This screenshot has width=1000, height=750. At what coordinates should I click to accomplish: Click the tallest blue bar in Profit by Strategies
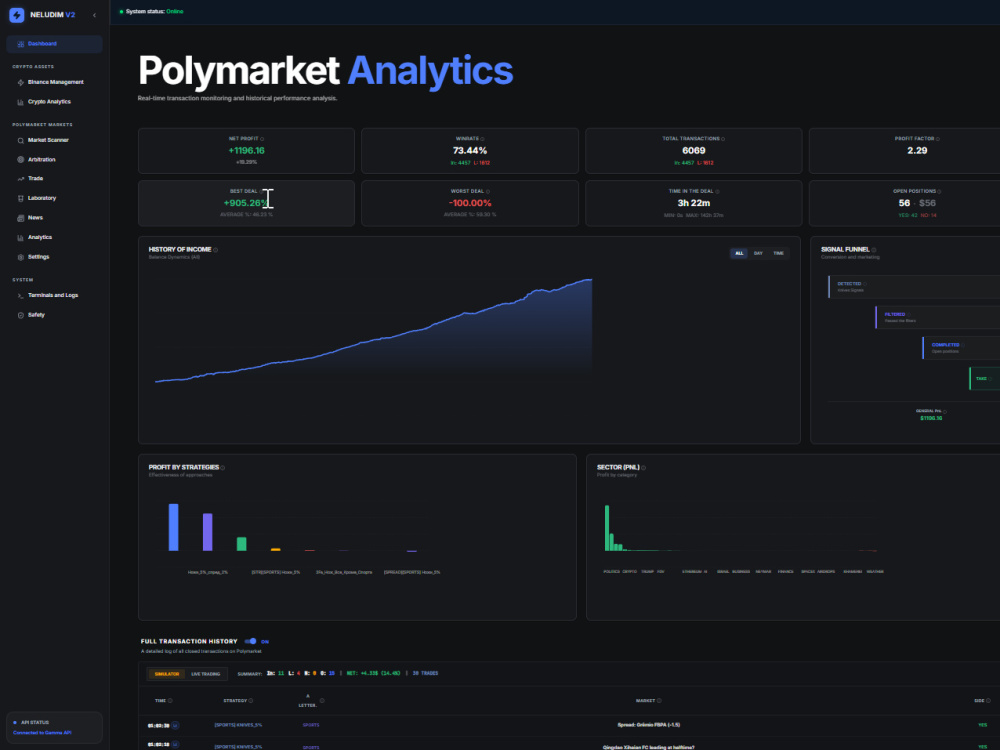[x=173, y=527]
